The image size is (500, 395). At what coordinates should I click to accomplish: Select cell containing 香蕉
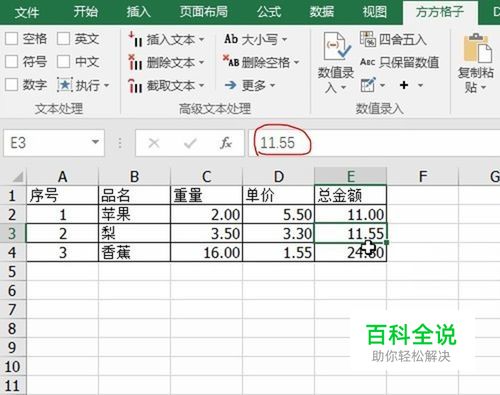pos(134,252)
